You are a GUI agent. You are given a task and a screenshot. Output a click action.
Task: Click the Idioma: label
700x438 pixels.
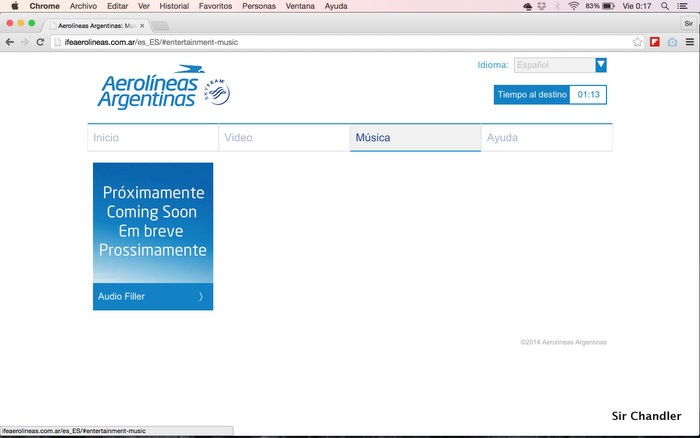tap(493, 65)
